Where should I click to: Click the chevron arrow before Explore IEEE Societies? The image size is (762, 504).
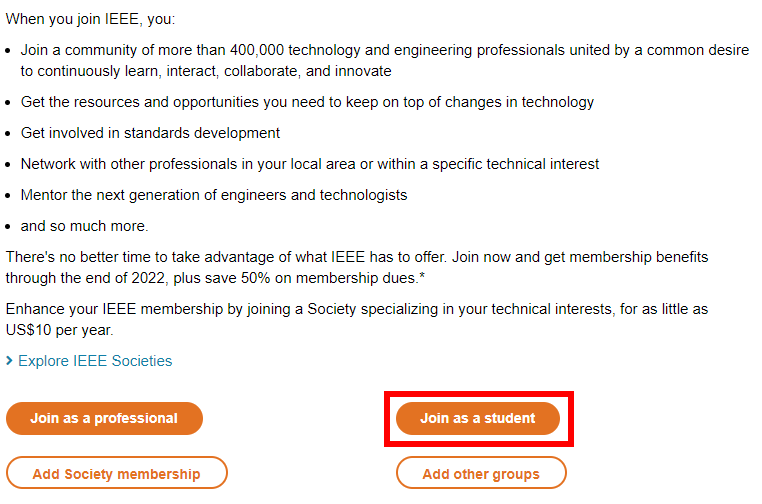pos(9,361)
